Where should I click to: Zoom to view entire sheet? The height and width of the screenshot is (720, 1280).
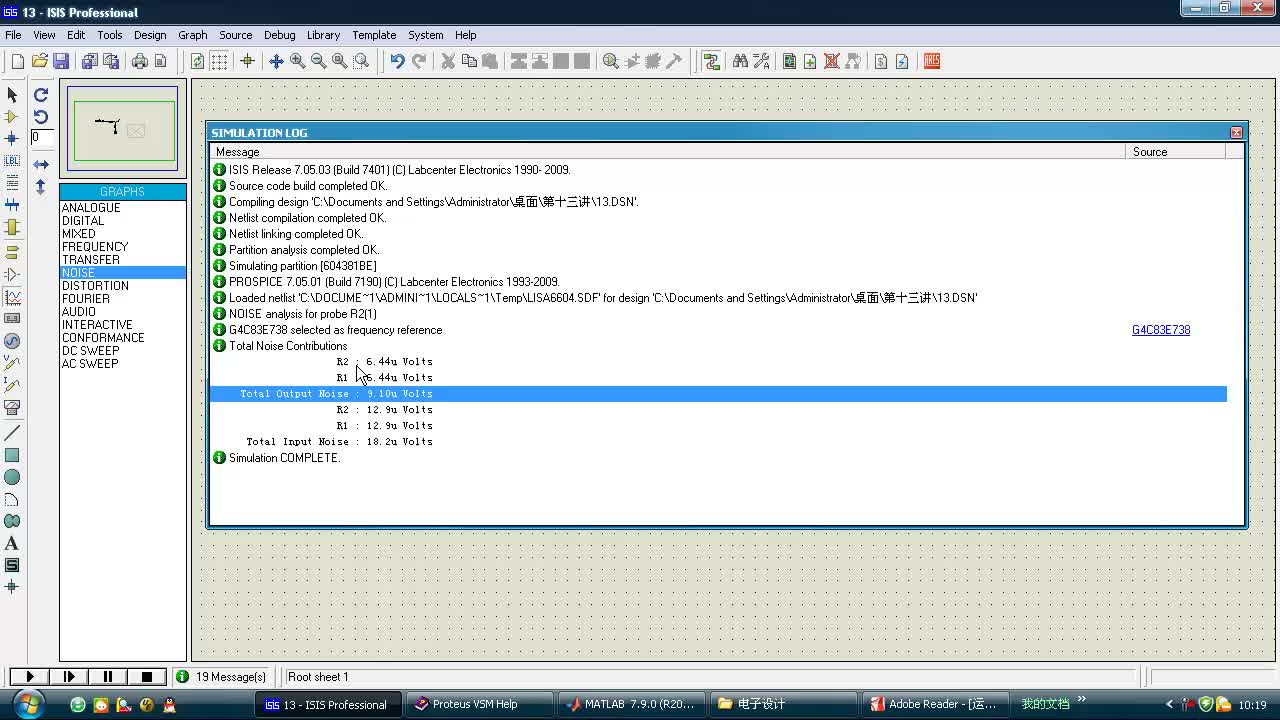tap(339, 61)
